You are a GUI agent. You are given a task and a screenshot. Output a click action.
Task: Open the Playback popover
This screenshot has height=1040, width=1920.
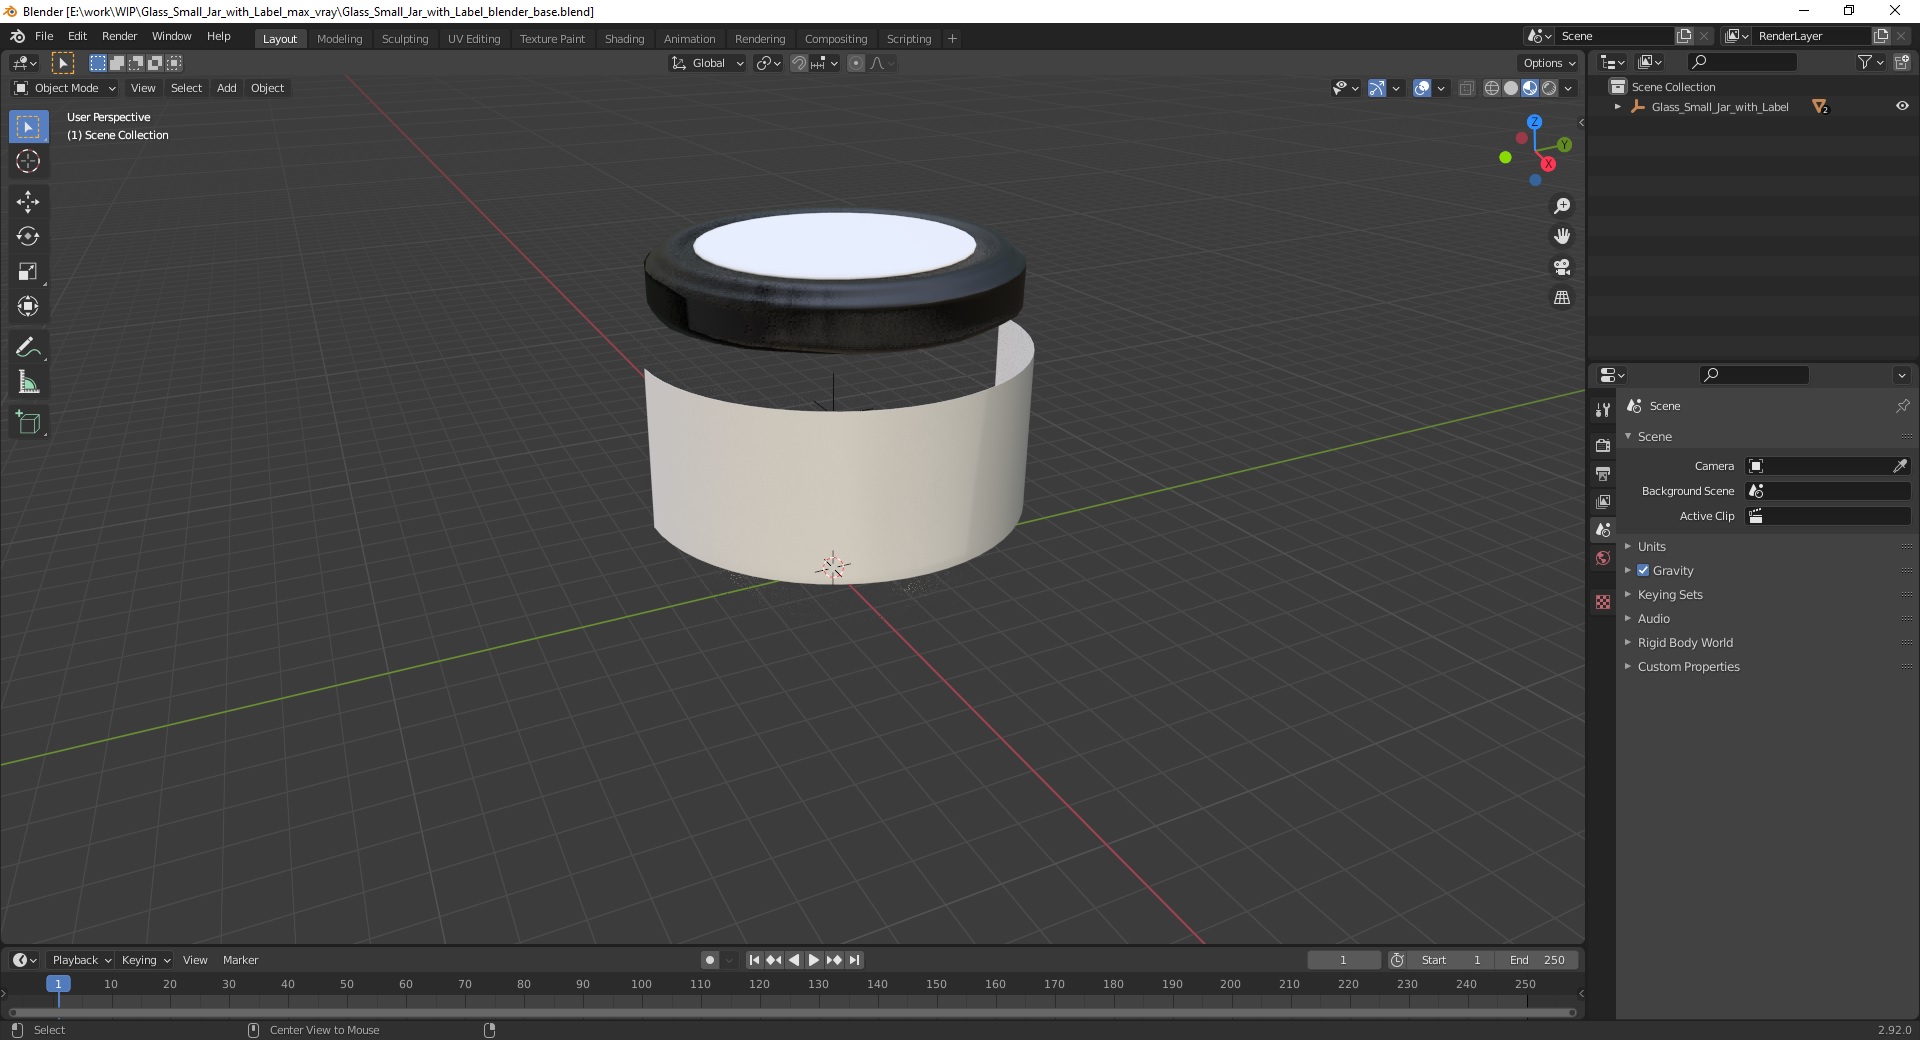81,960
